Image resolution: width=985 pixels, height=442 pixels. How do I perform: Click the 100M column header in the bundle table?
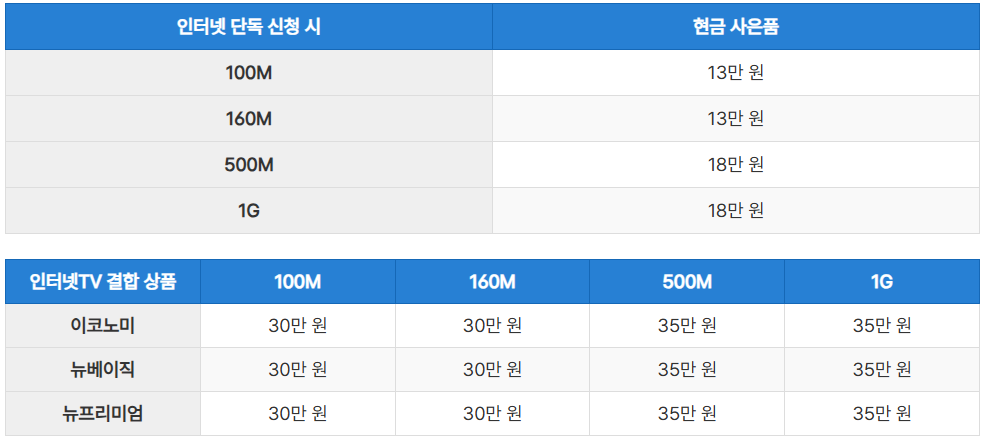pos(298,282)
